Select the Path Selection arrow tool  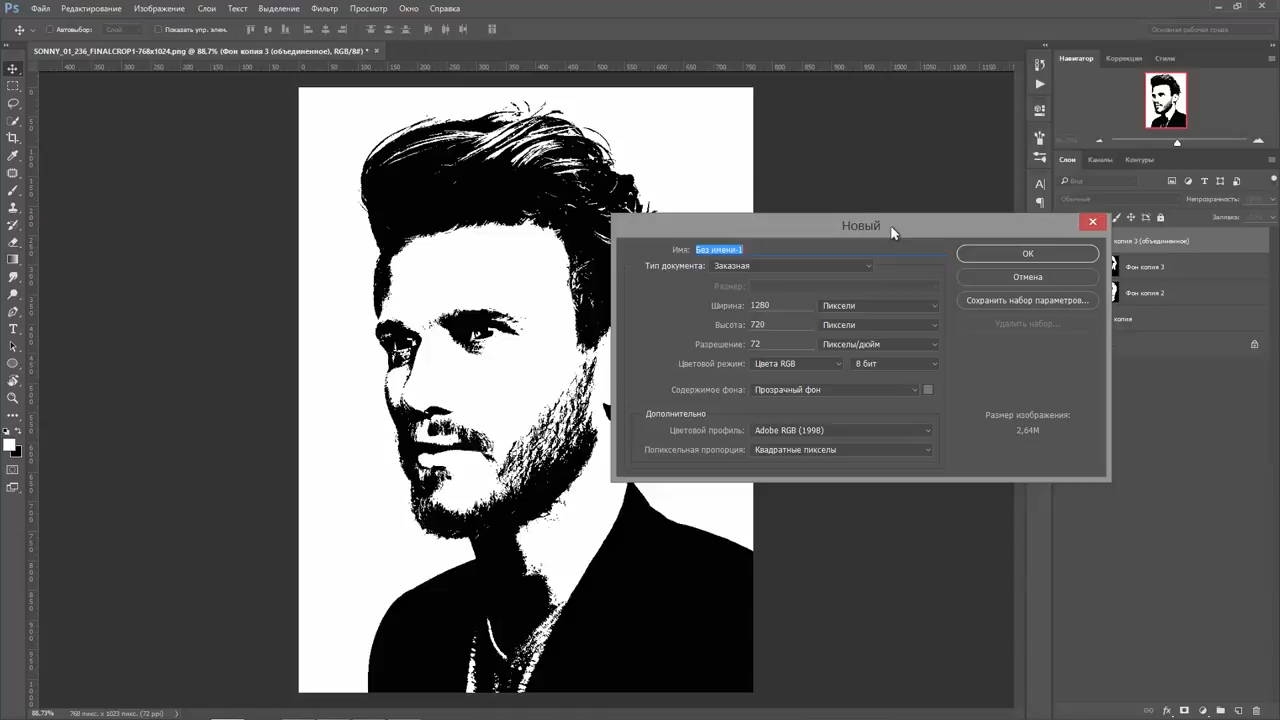pos(13,346)
